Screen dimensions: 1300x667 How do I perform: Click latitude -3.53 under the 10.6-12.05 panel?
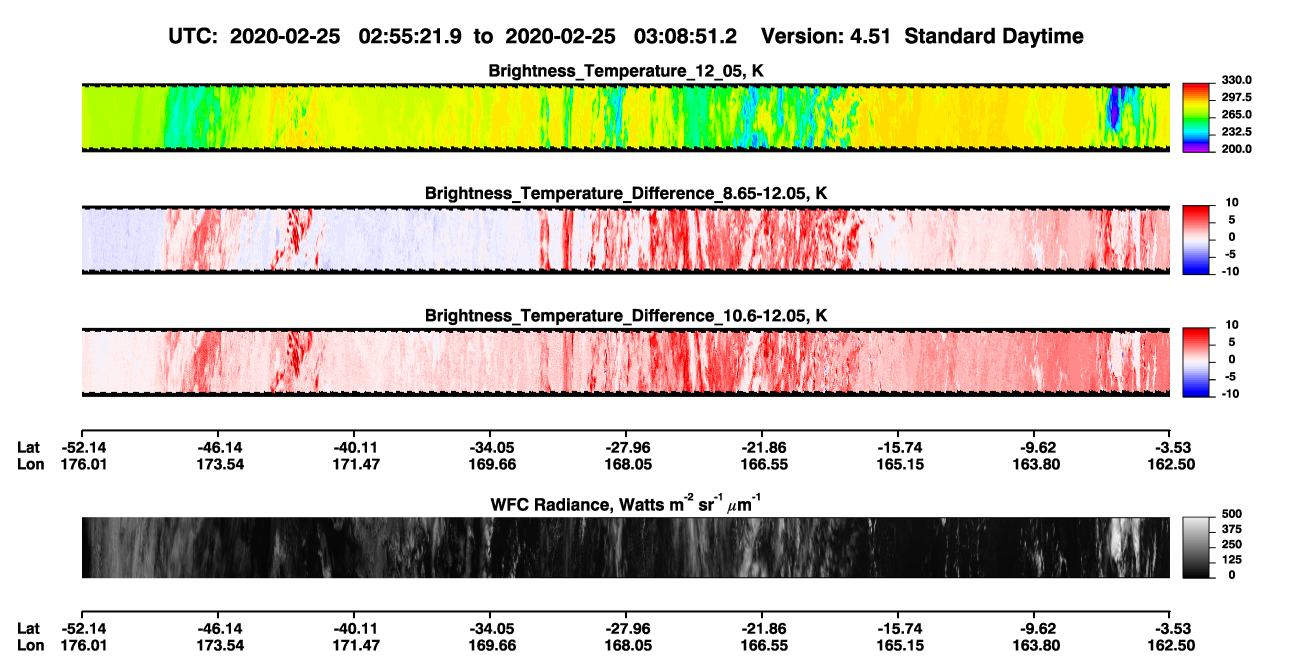(1173, 448)
